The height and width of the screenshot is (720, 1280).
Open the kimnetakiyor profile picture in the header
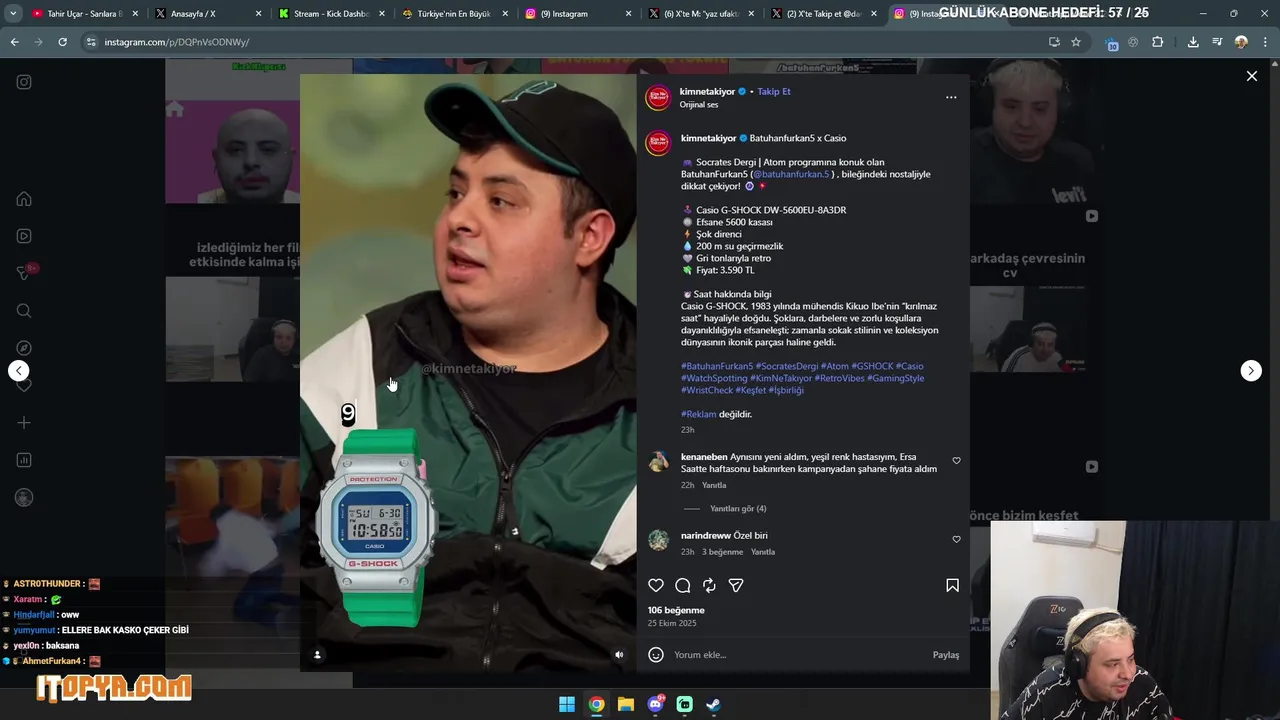click(658, 97)
